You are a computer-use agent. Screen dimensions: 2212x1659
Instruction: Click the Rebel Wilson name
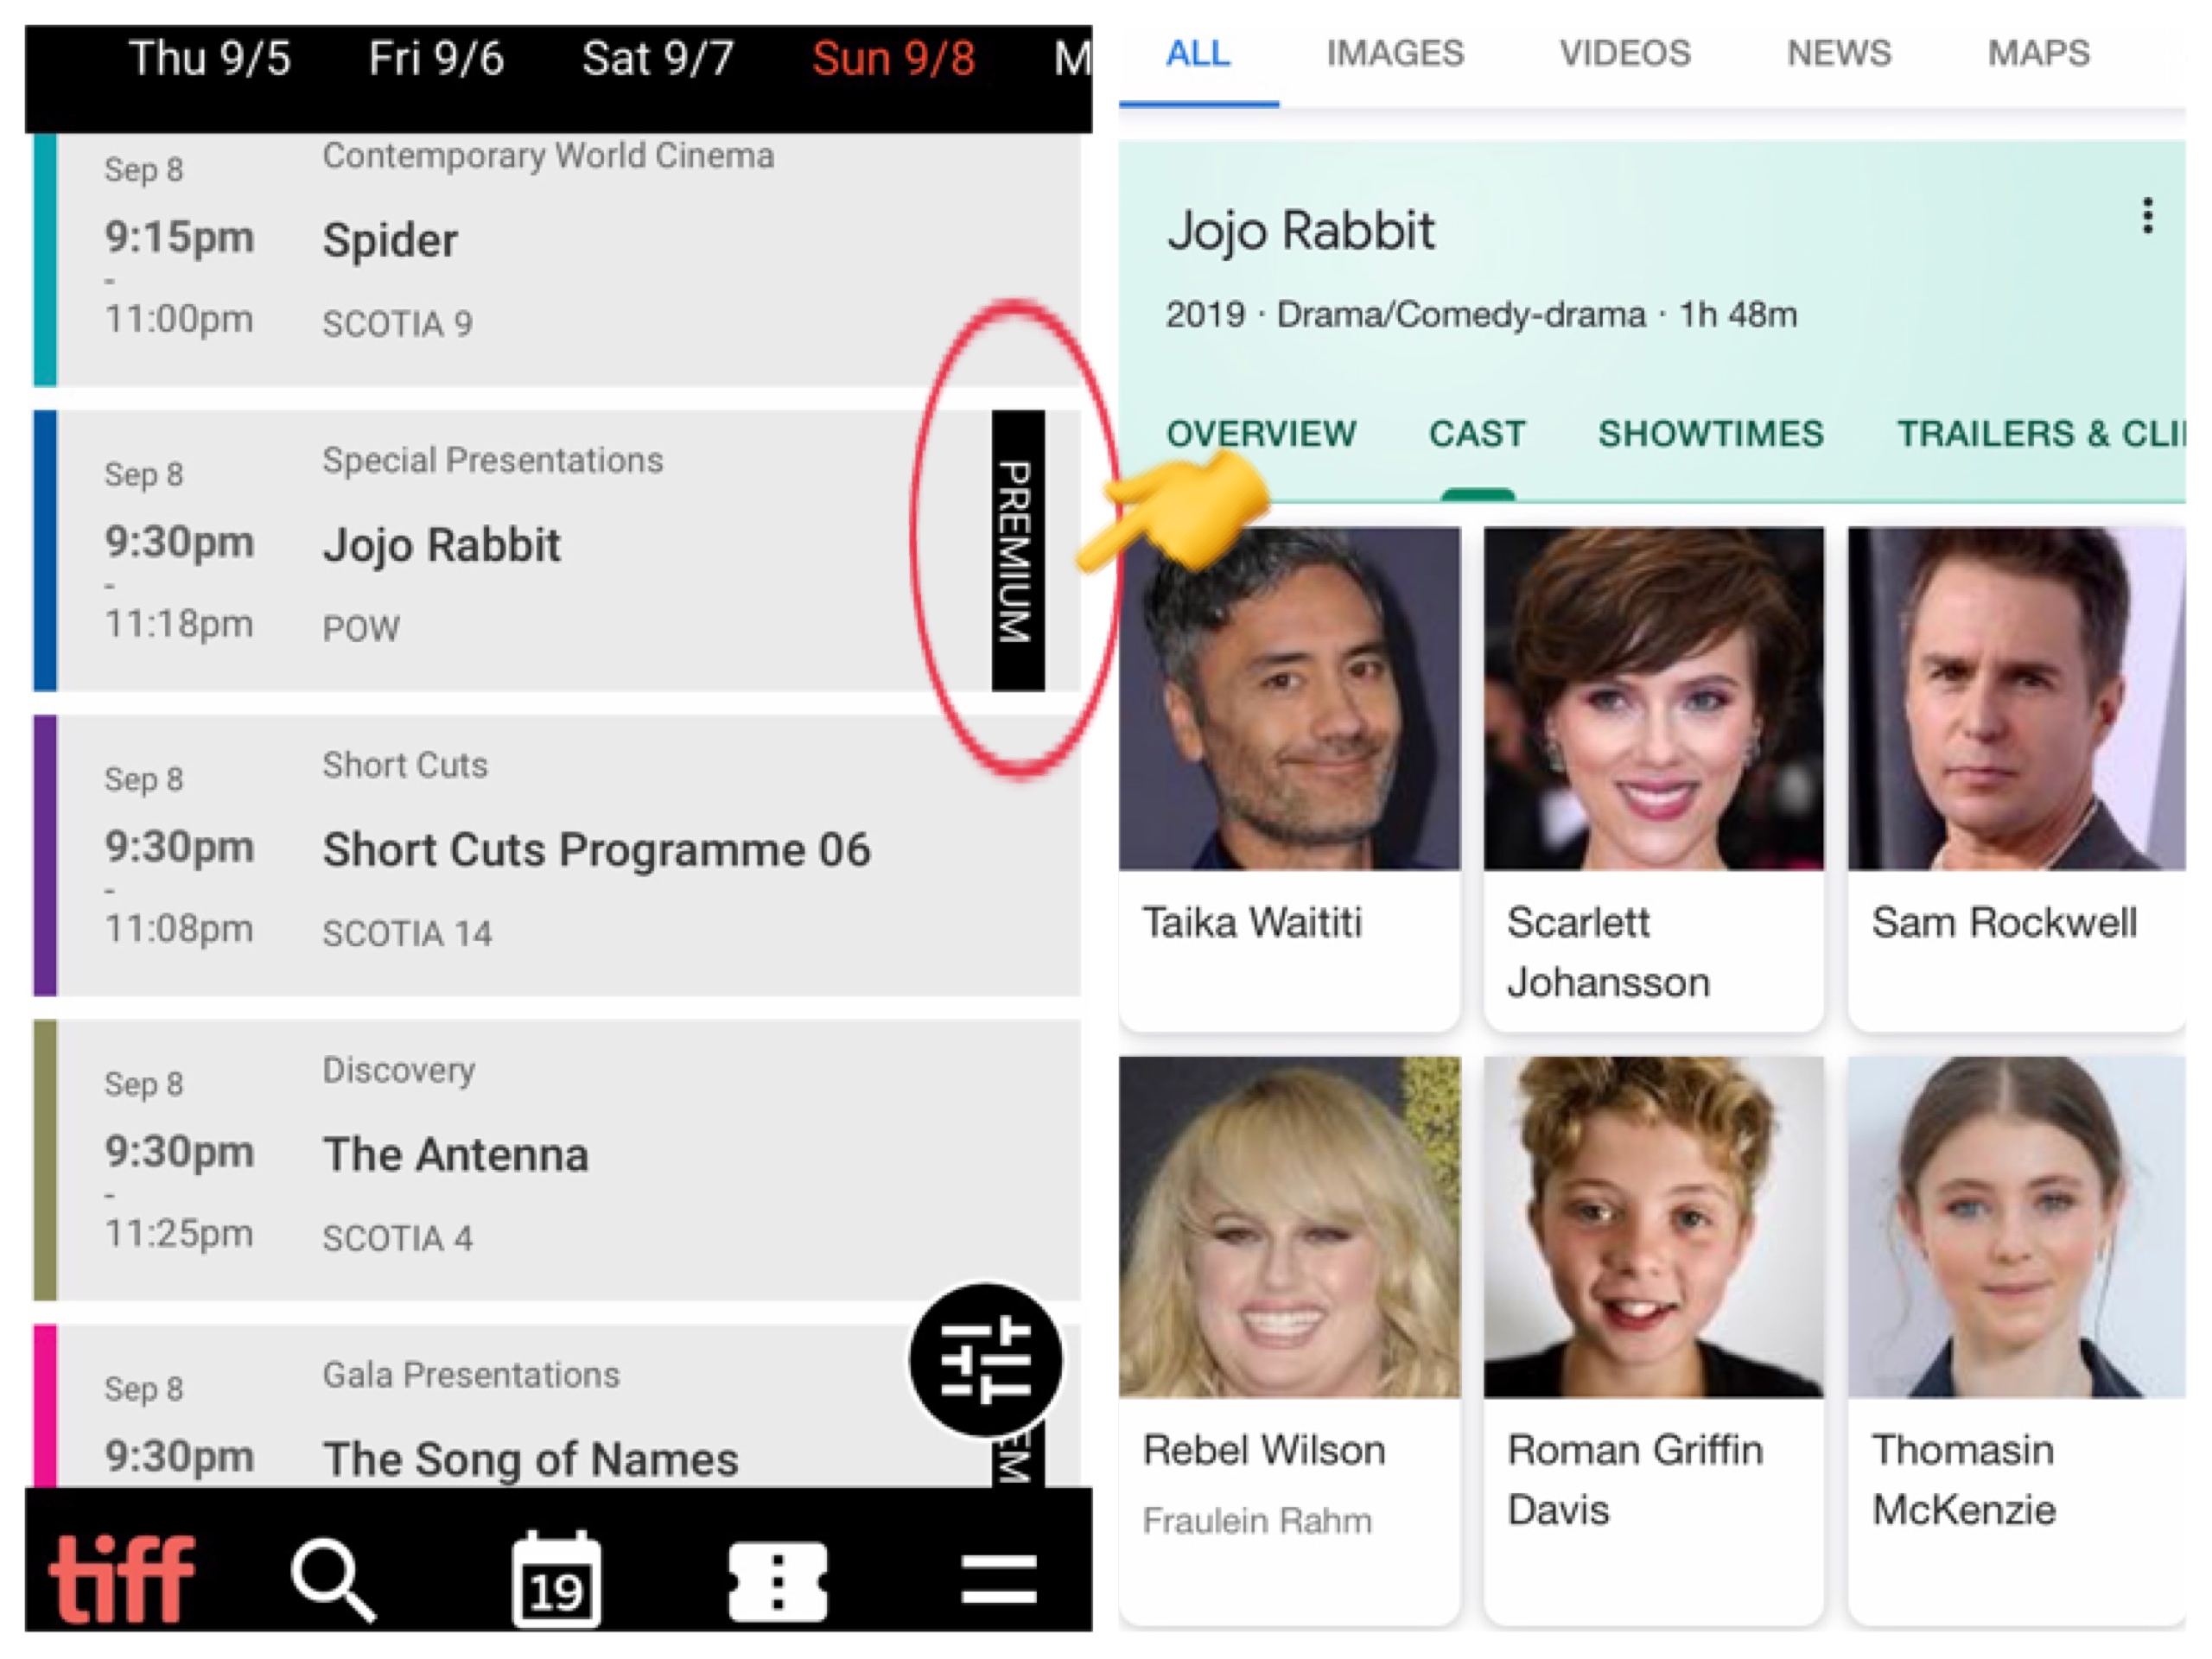pyautogui.click(x=1264, y=1450)
